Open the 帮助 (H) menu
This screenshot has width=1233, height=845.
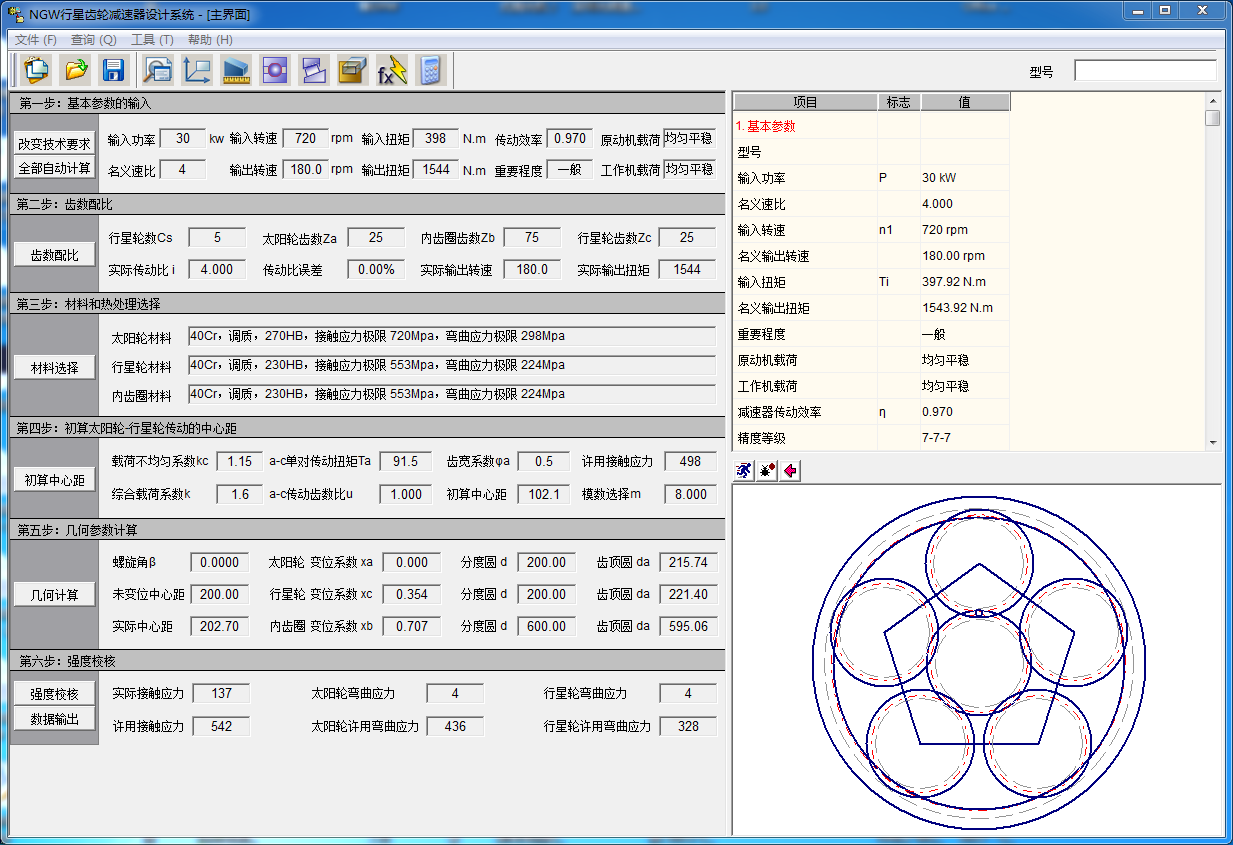210,40
